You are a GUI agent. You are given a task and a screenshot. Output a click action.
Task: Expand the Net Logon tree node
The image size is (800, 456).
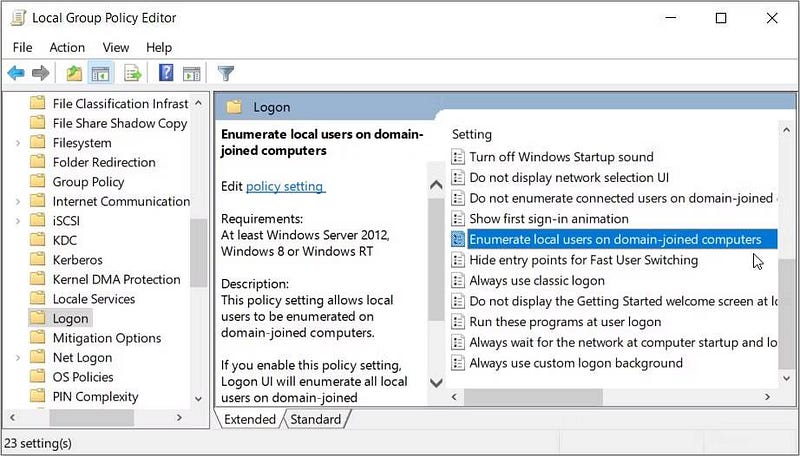click(x=18, y=358)
